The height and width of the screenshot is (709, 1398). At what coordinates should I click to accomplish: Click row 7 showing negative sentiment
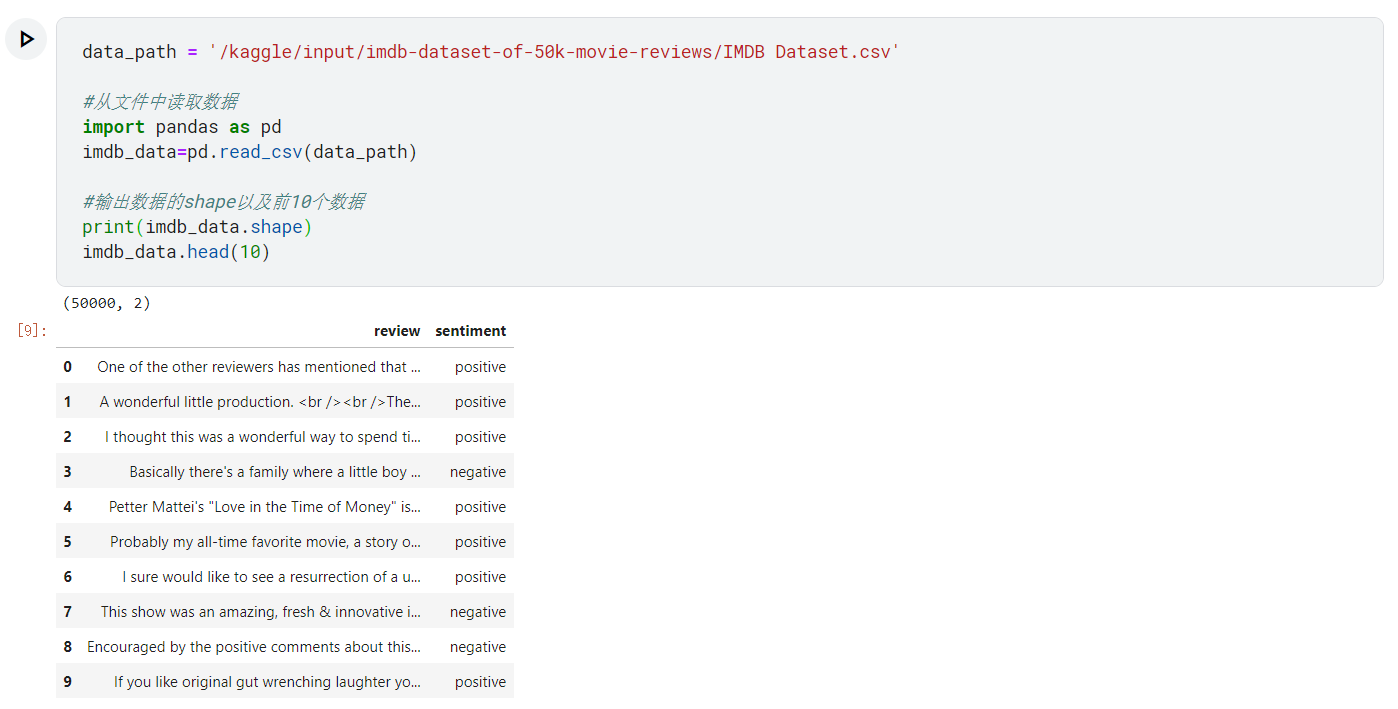280,611
